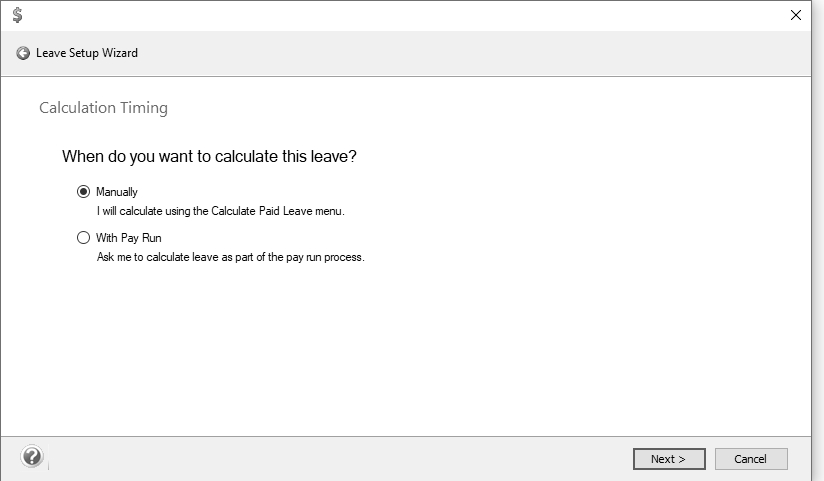This screenshot has width=824, height=481.
Task: Select the With Pay Run radio button
Action: click(83, 238)
